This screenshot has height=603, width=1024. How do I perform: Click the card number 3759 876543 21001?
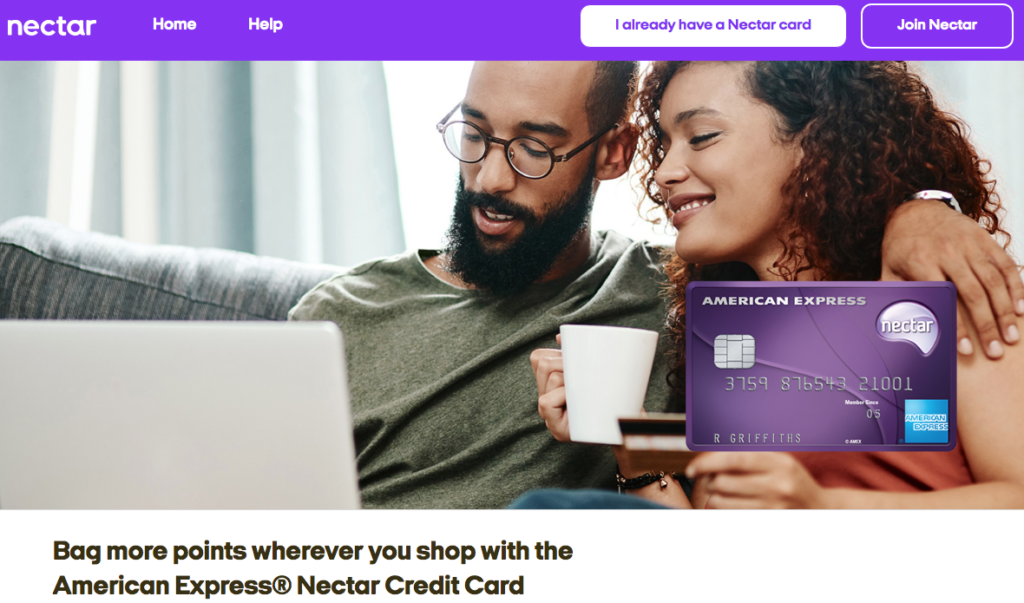[818, 383]
